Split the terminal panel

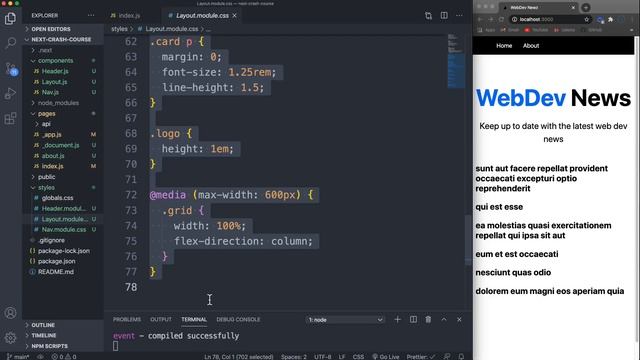(x=413, y=320)
